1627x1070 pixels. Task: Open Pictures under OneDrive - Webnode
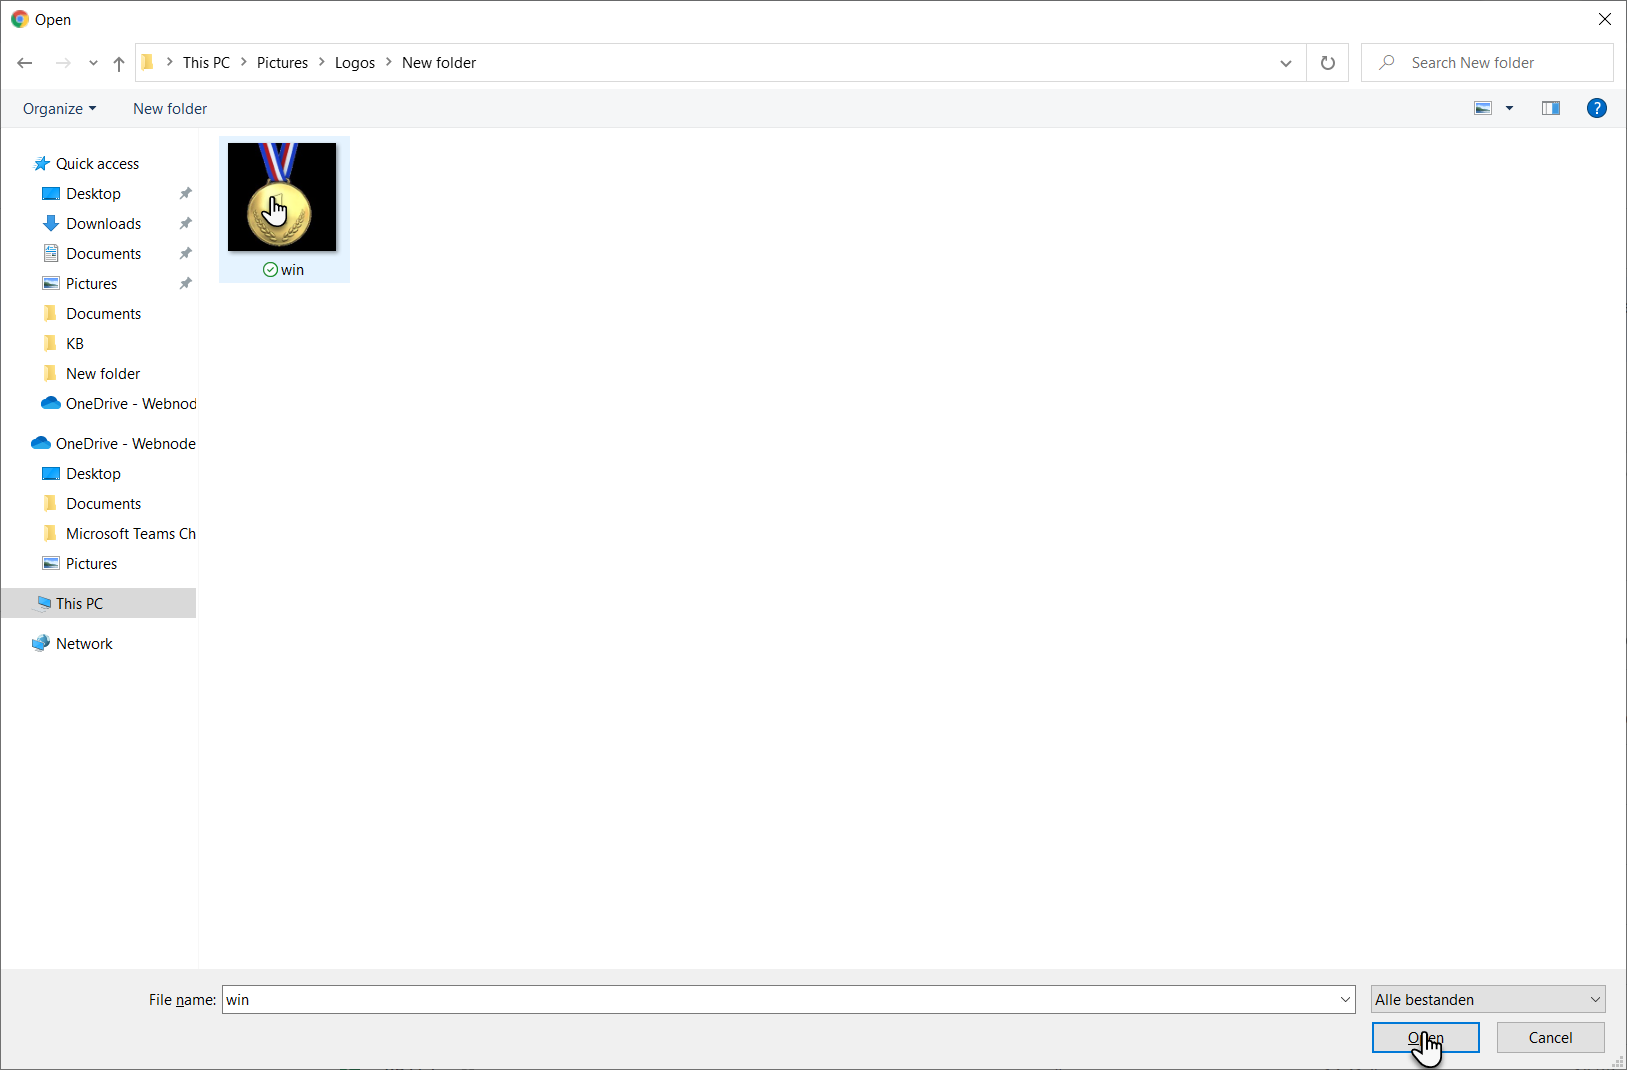point(91,564)
